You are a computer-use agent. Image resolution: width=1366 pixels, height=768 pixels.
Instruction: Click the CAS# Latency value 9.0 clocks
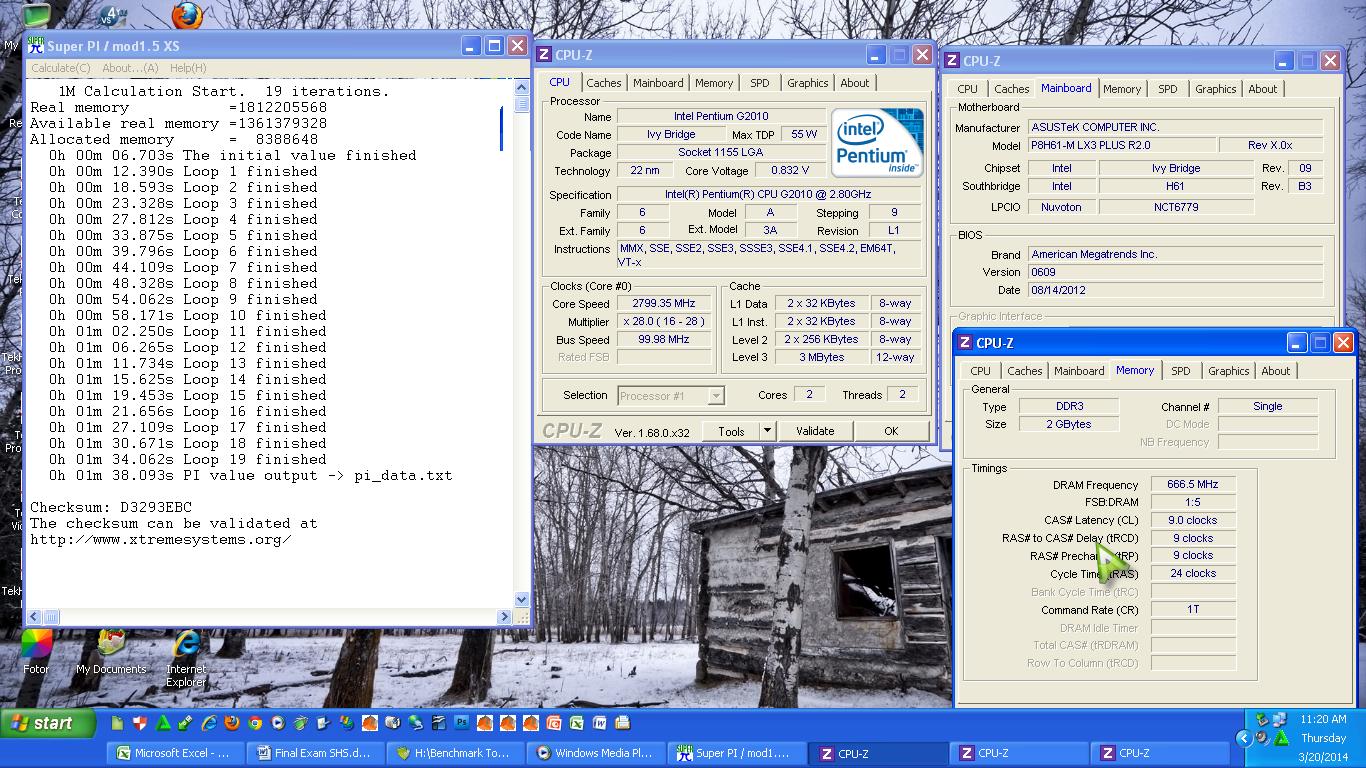click(x=1192, y=520)
